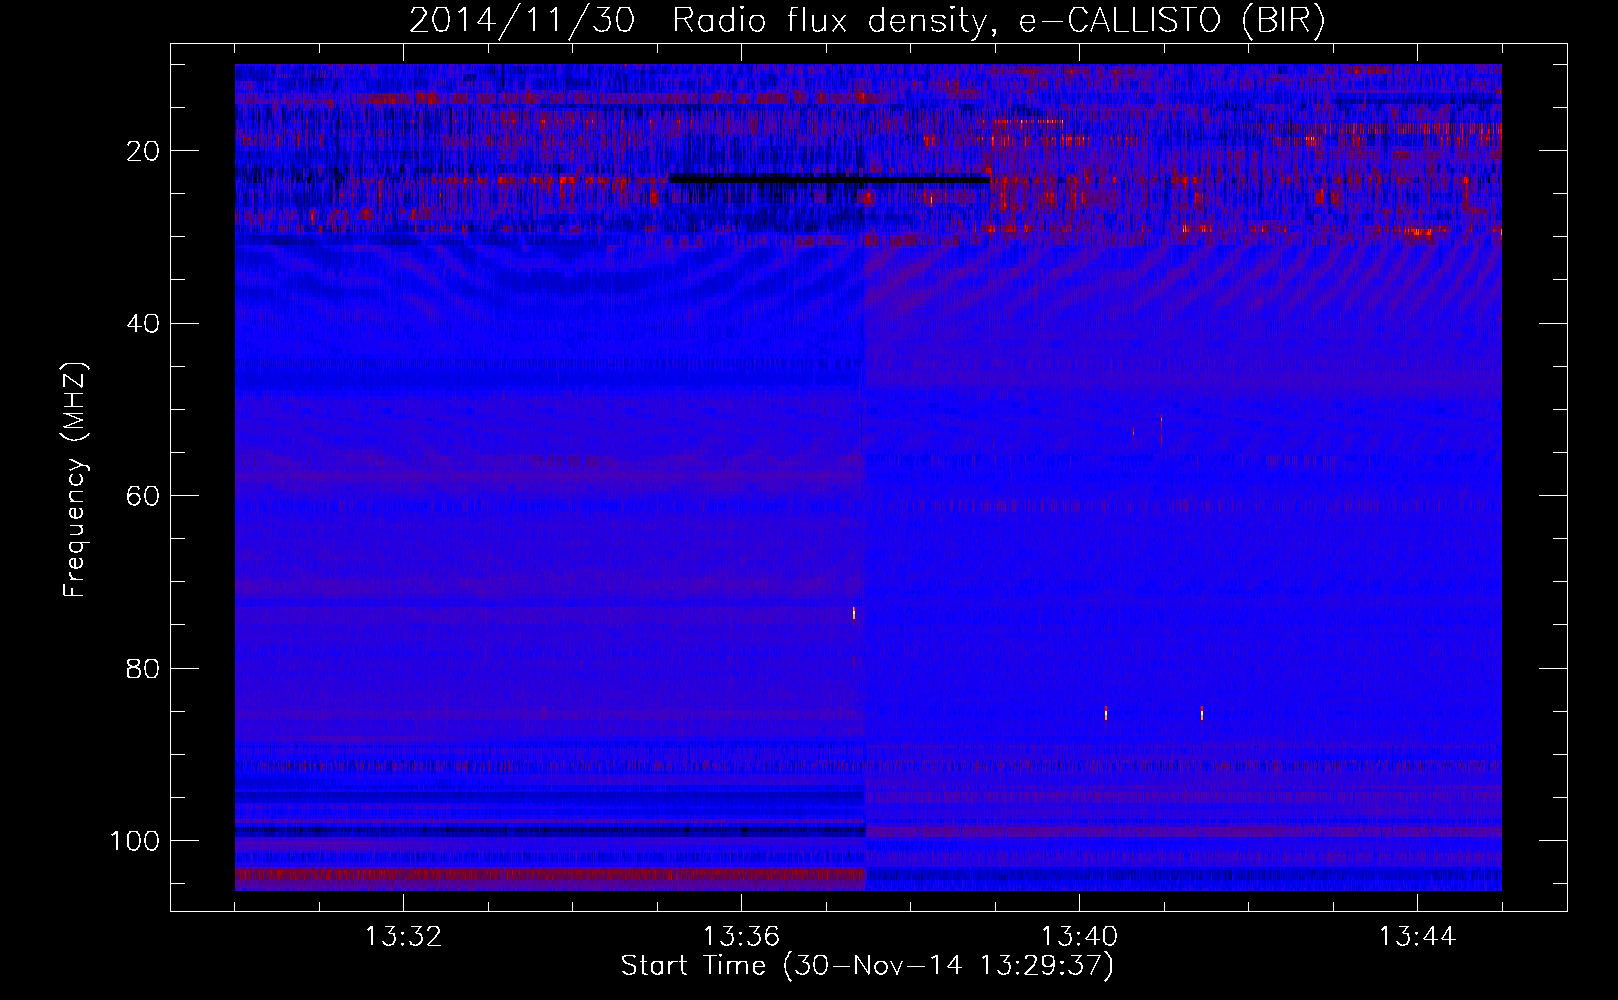Click the black horizontal bar in the spectrogram
Viewport: 1618px width, 1000px height.
(830, 179)
